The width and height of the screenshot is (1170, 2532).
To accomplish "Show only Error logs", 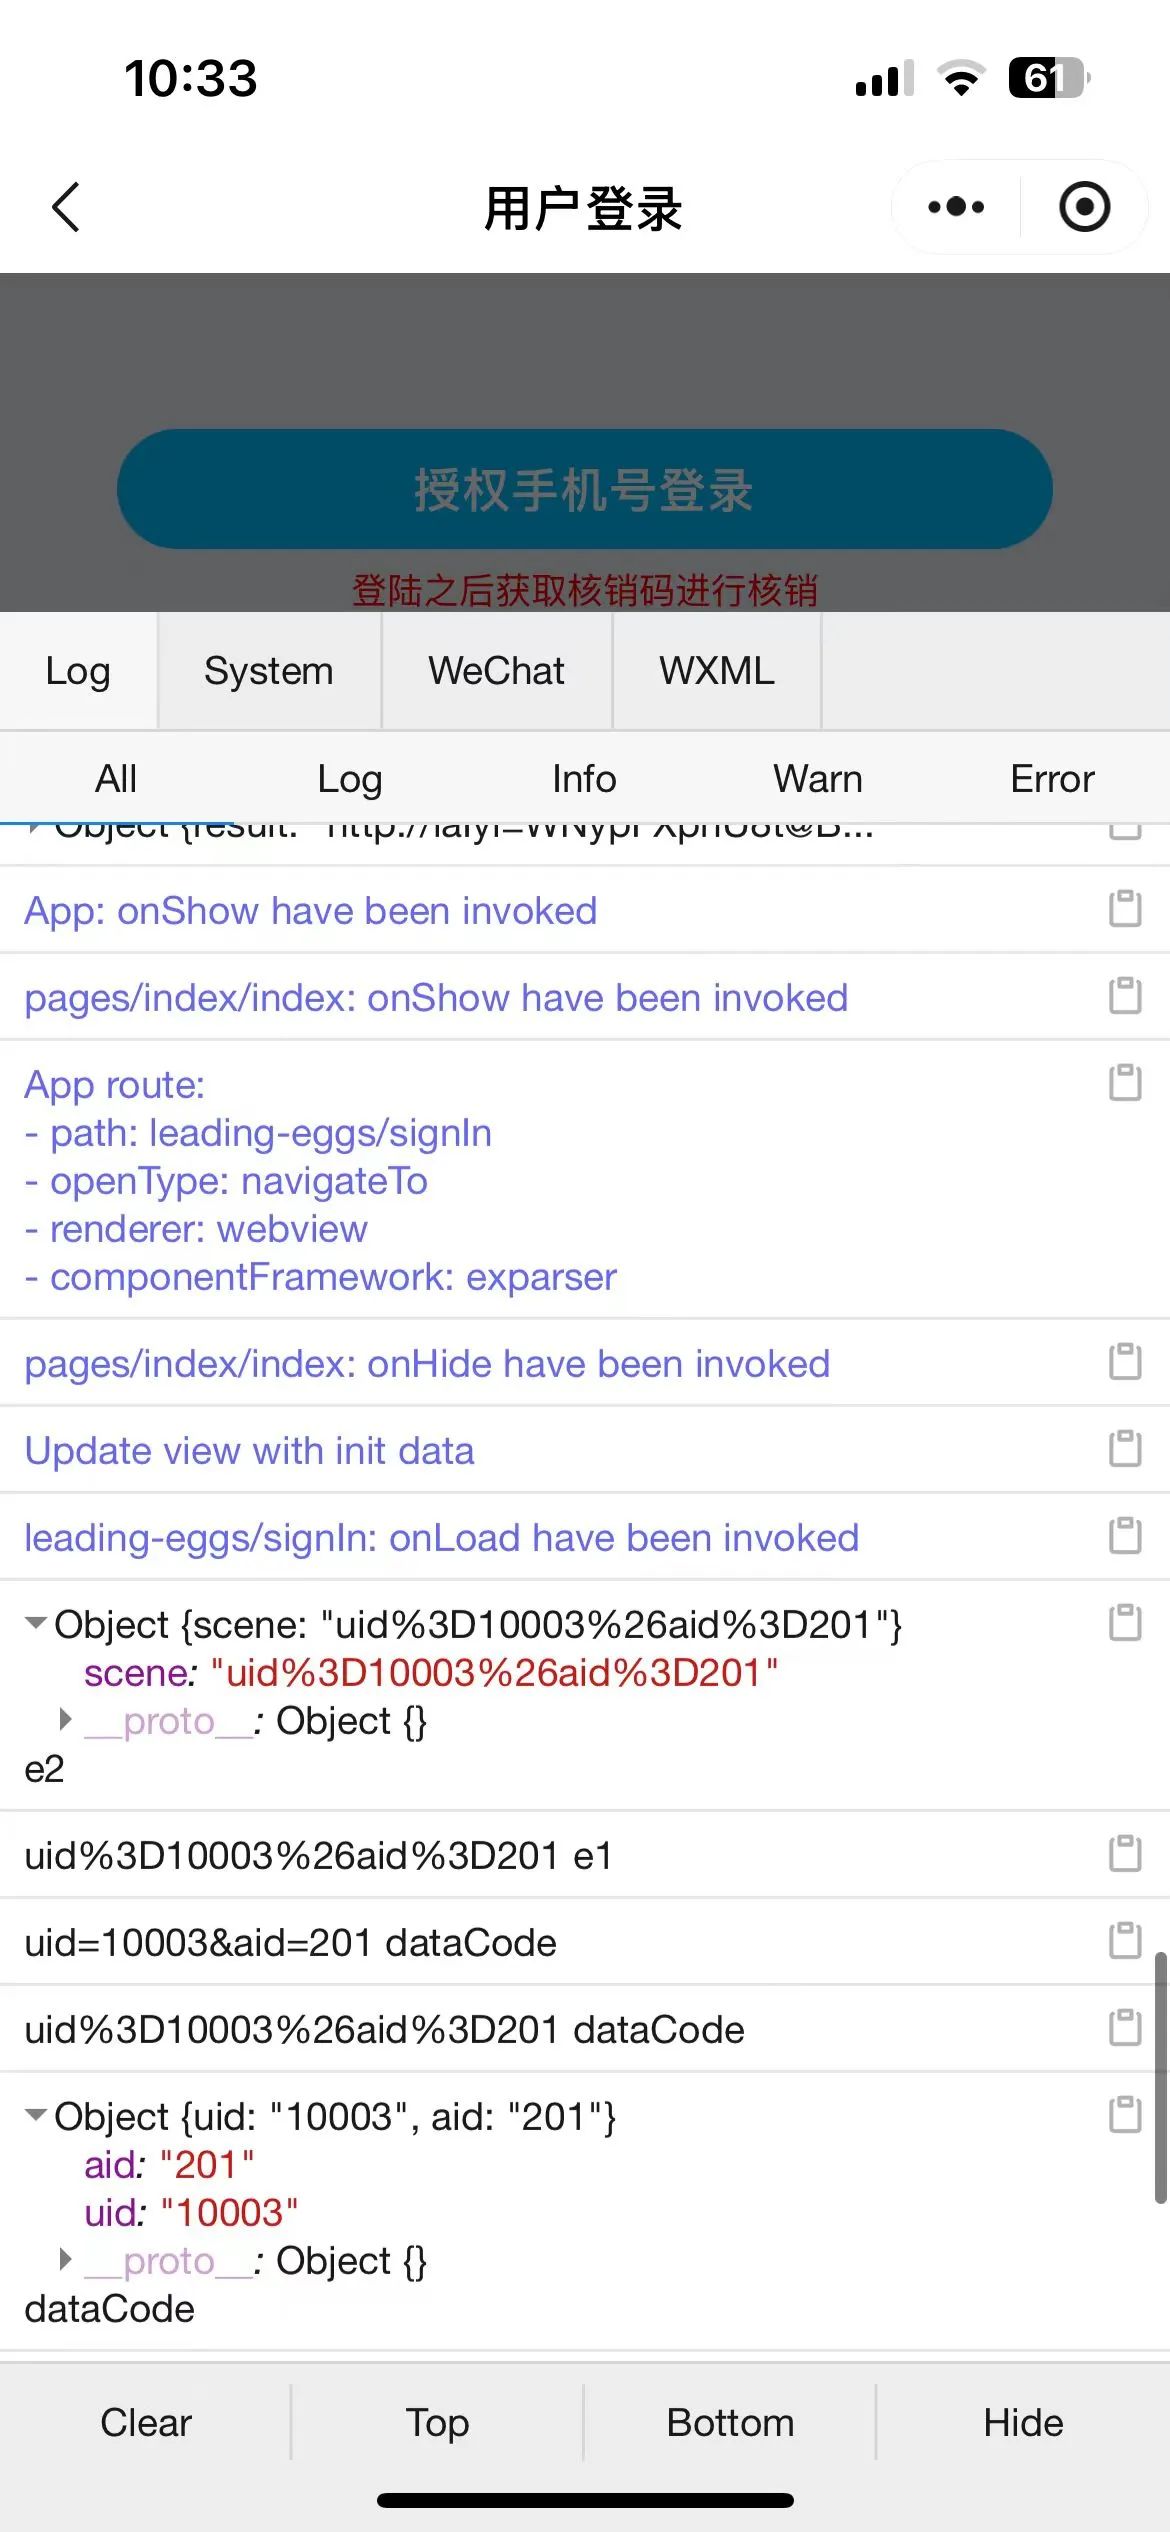I will click(1052, 779).
